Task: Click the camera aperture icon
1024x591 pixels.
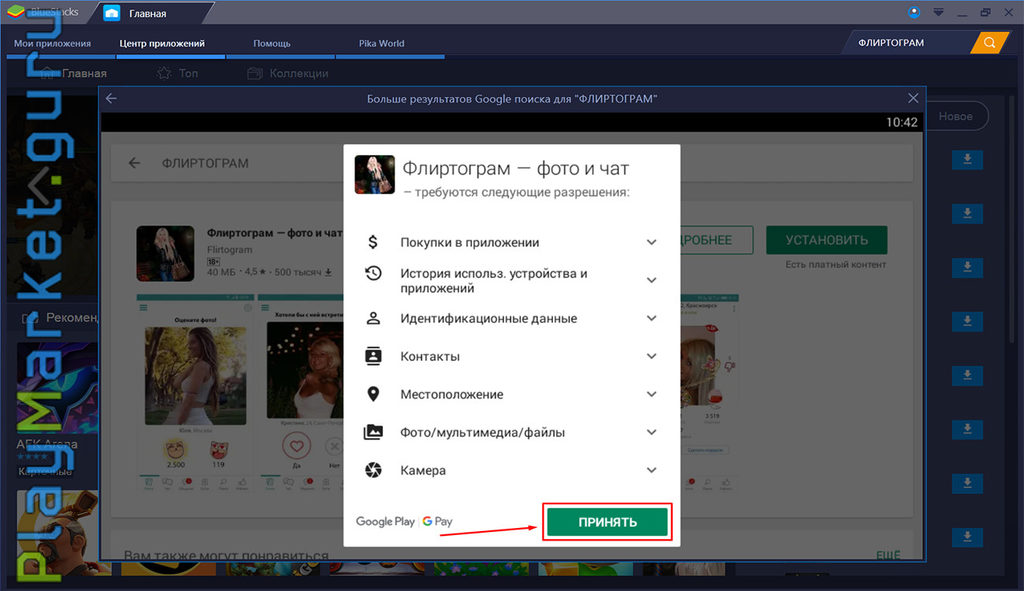Action: [x=373, y=470]
